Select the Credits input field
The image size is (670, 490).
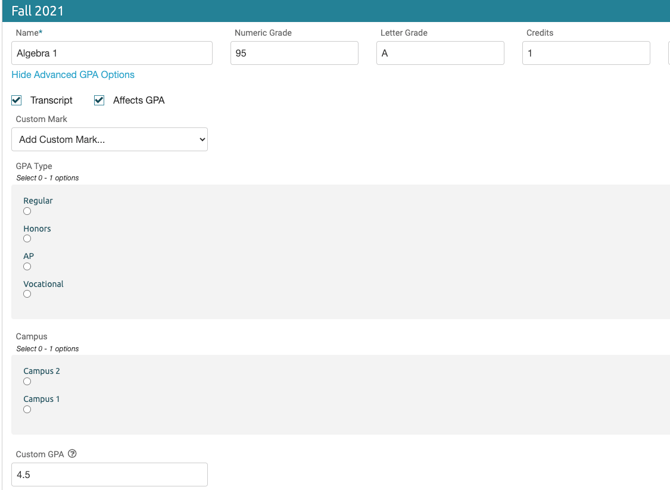pos(586,53)
